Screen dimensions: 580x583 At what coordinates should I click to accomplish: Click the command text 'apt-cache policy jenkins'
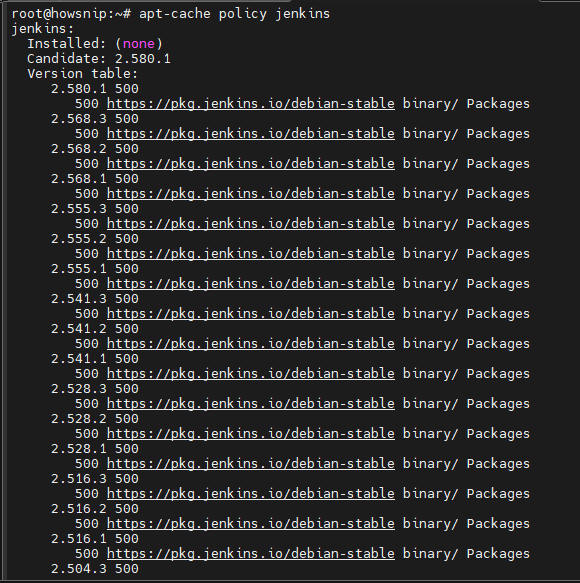click(234, 14)
